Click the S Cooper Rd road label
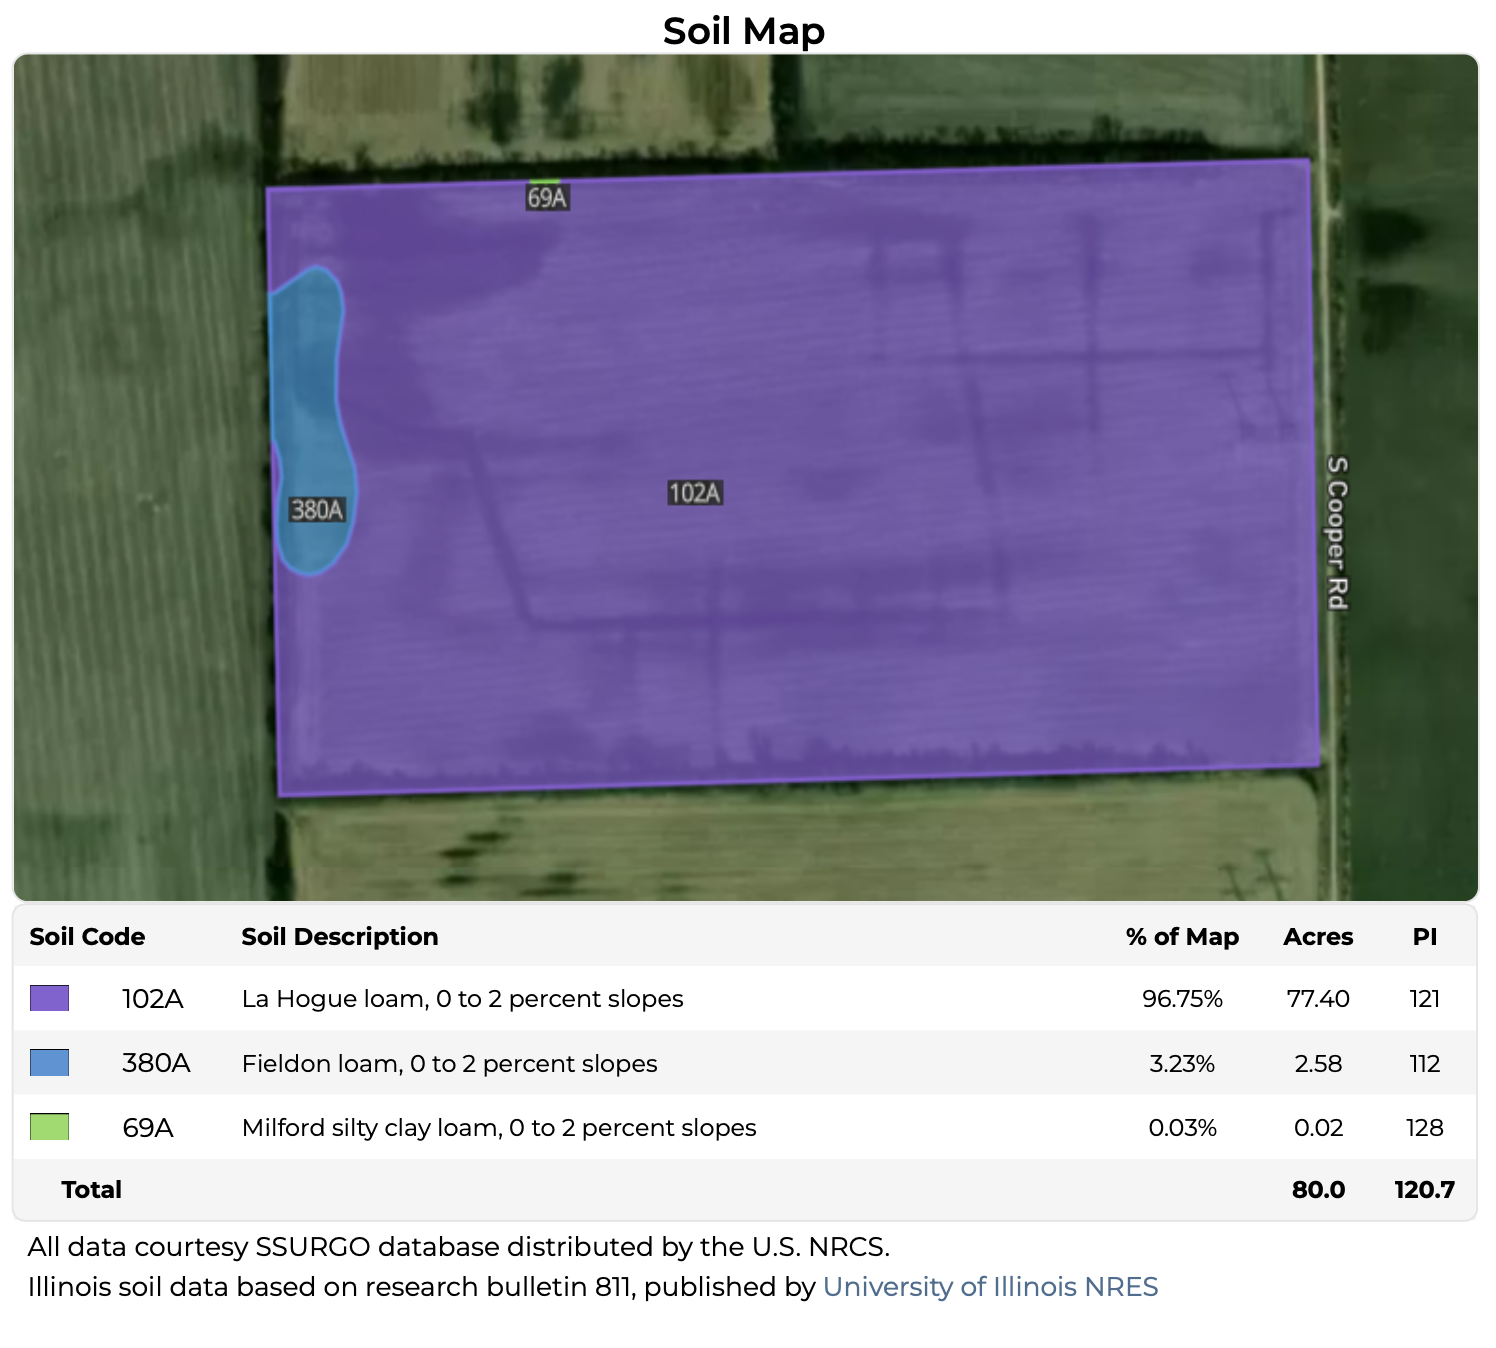1496x1348 pixels. pyautogui.click(x=1337, y=532)
